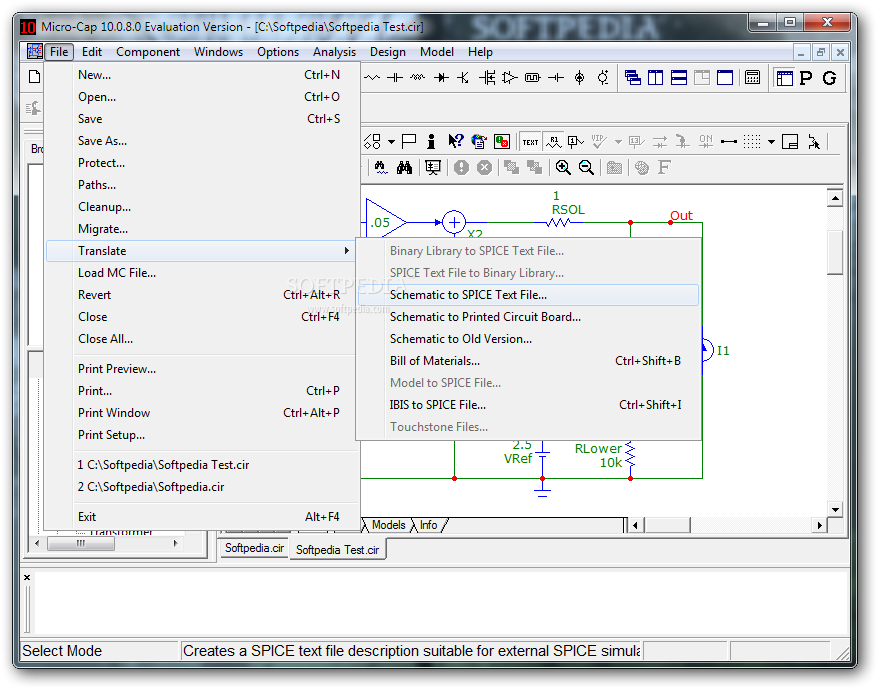Expand the Translate submenu arrow
The image size is (878, 689).
point(347,250)
